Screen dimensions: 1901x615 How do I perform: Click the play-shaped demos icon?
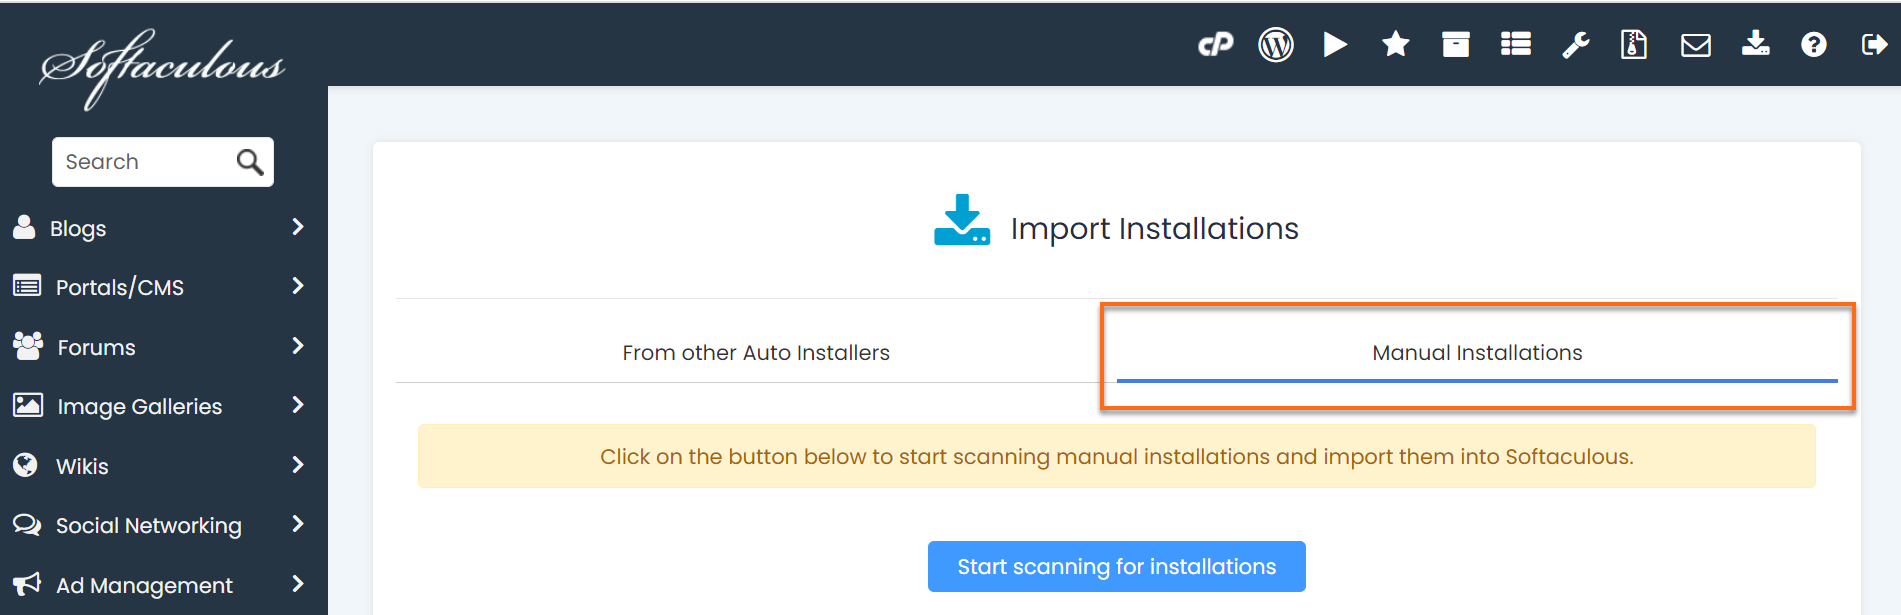click(1335, 45)
